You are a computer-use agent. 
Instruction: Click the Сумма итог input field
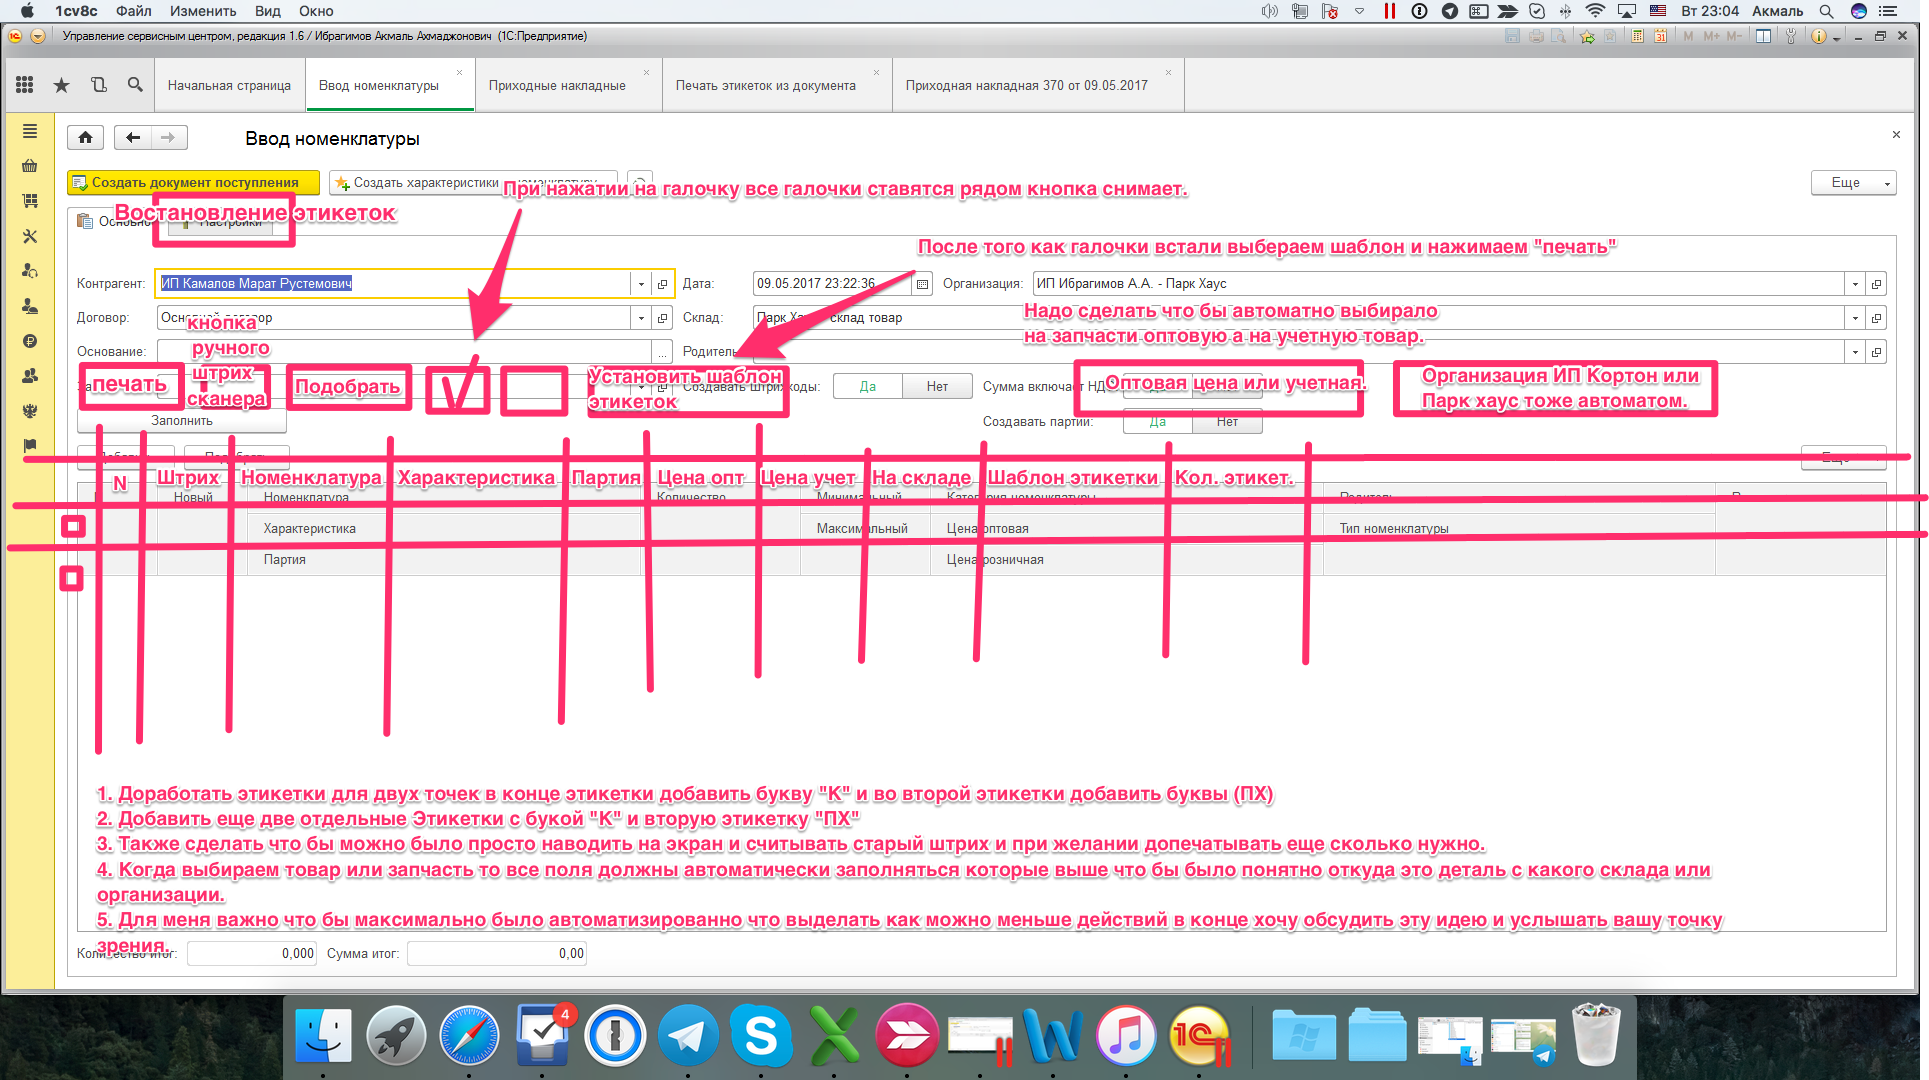(x=497, y=953)
